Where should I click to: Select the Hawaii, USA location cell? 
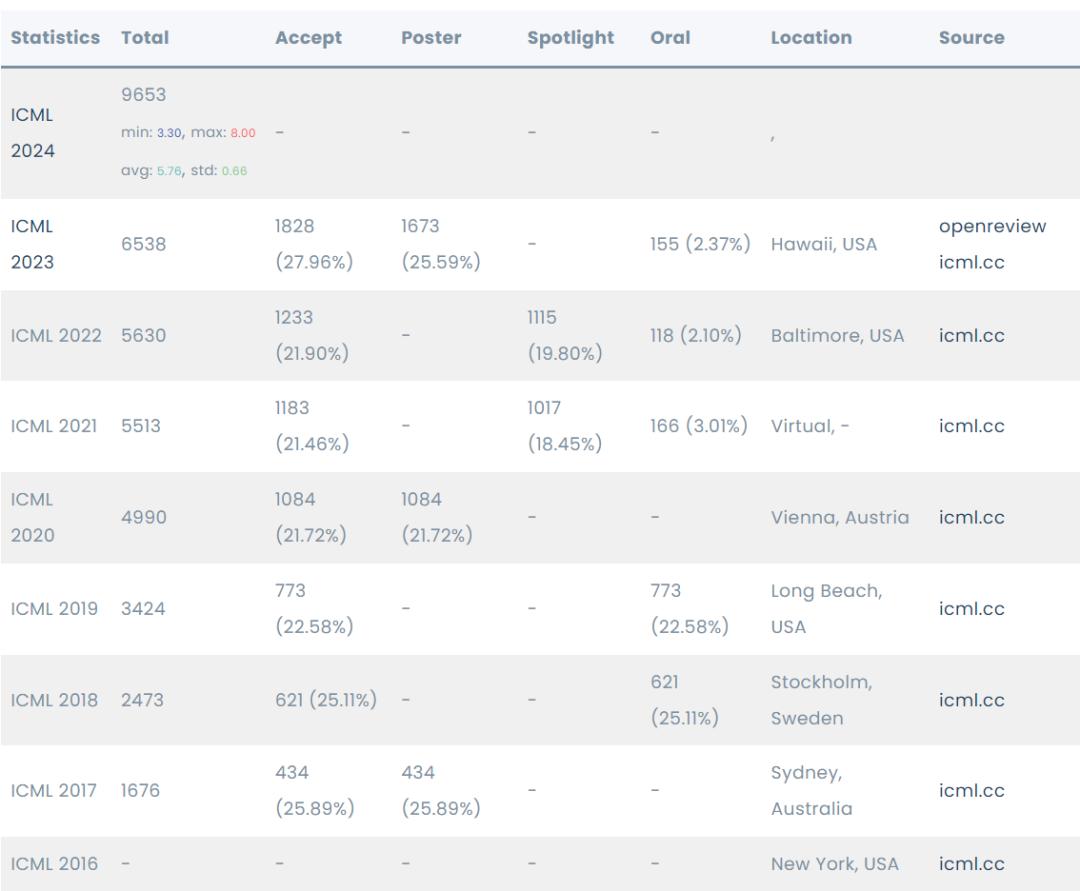(x=824, y=244)
